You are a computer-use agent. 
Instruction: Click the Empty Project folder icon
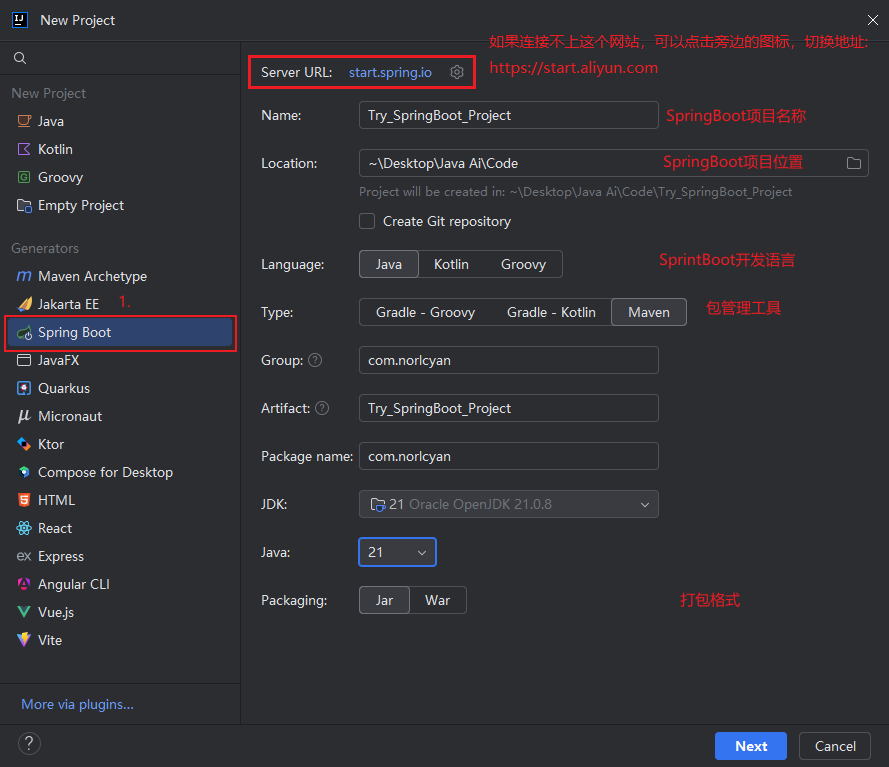click(x=24, y=205)
